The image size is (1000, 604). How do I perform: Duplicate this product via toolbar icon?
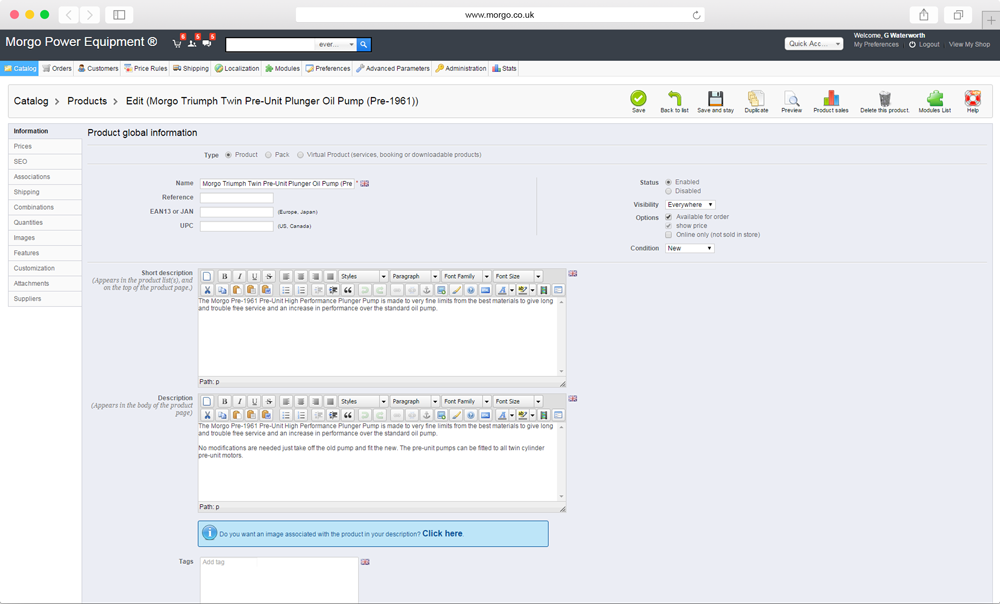[756, 98]
